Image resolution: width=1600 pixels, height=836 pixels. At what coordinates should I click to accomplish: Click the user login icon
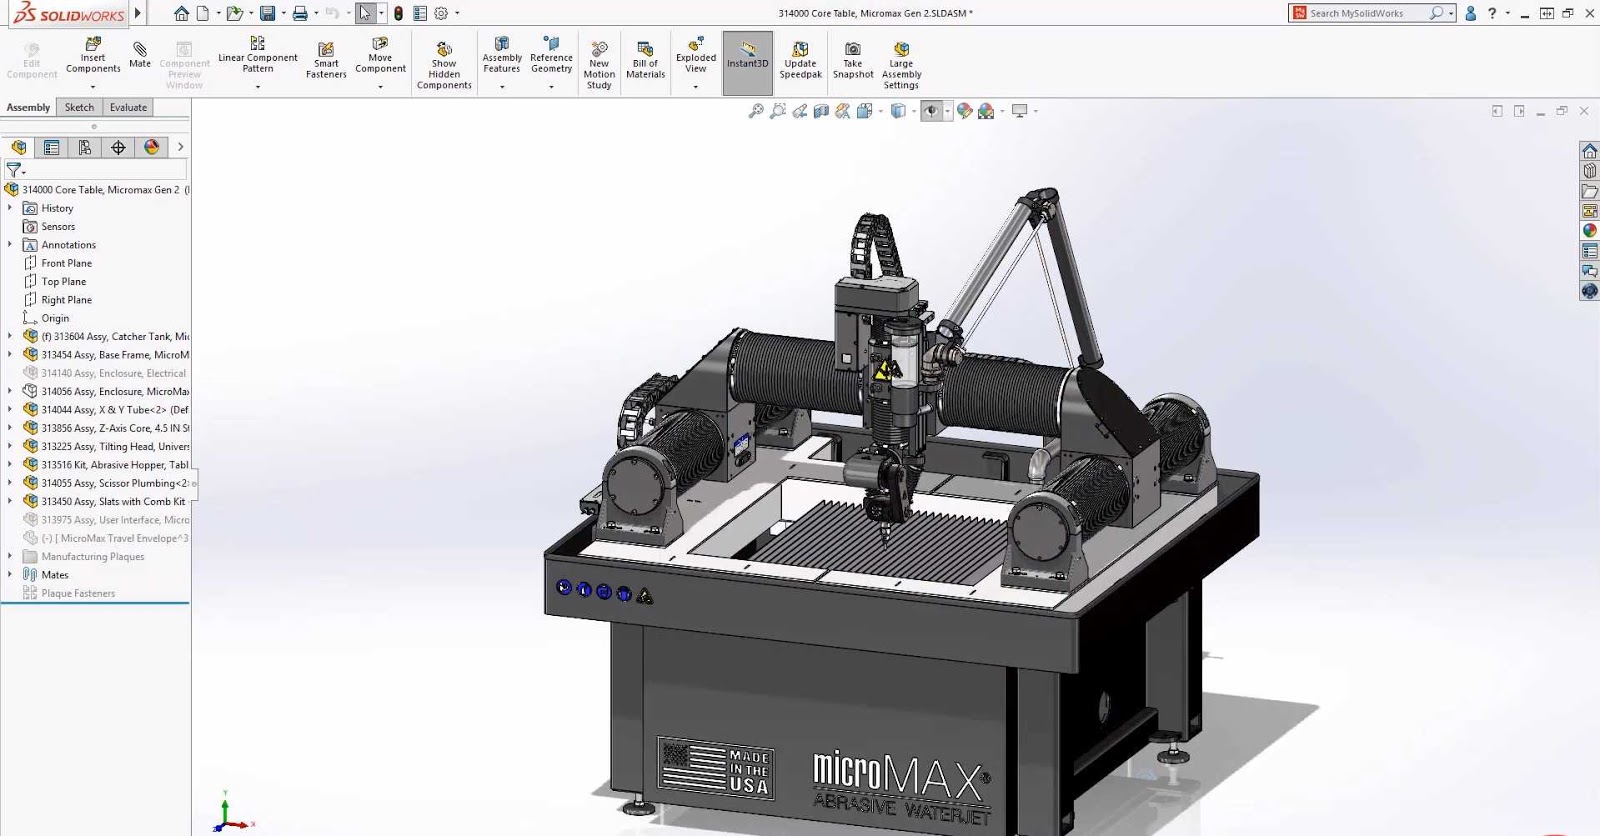(1470, 13)
